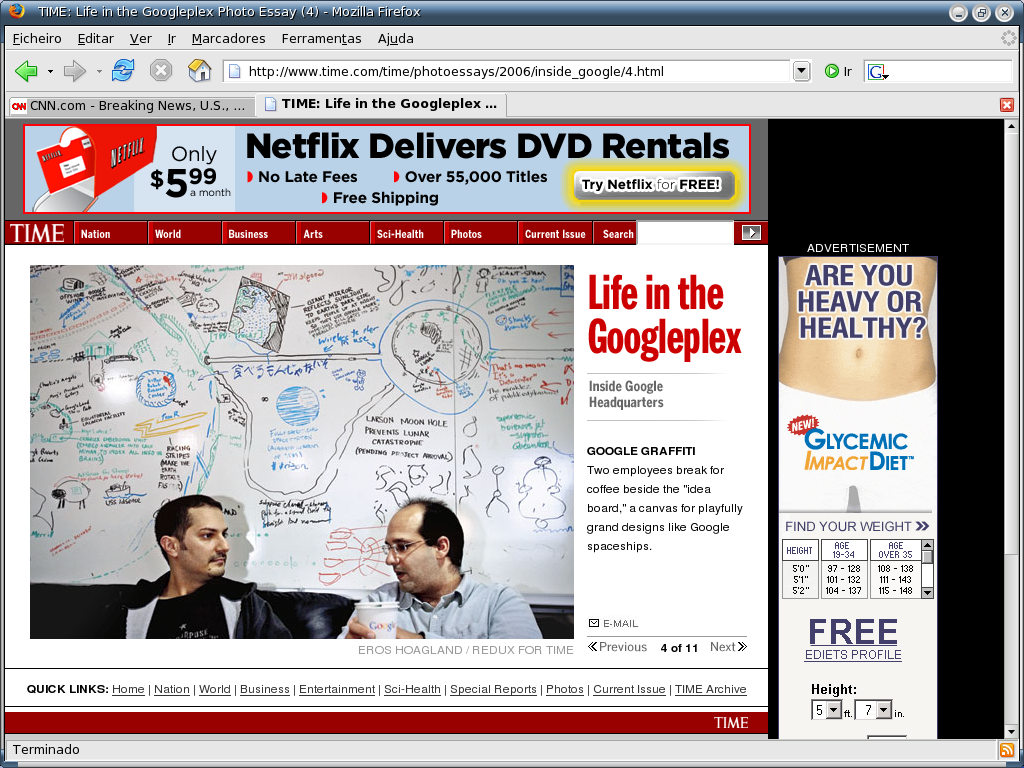1024x768 pixels.
Task: Go to Next photo
Action: point(728,647)
